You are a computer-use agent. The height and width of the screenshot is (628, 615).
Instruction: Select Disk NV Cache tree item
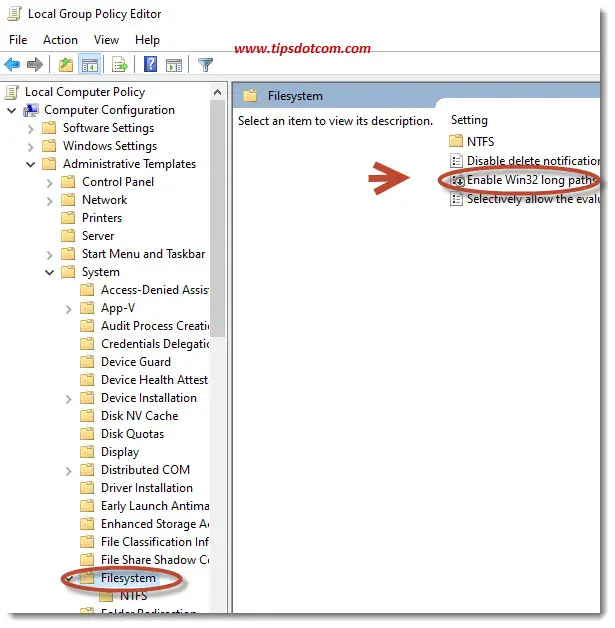[x=140, y=417]
